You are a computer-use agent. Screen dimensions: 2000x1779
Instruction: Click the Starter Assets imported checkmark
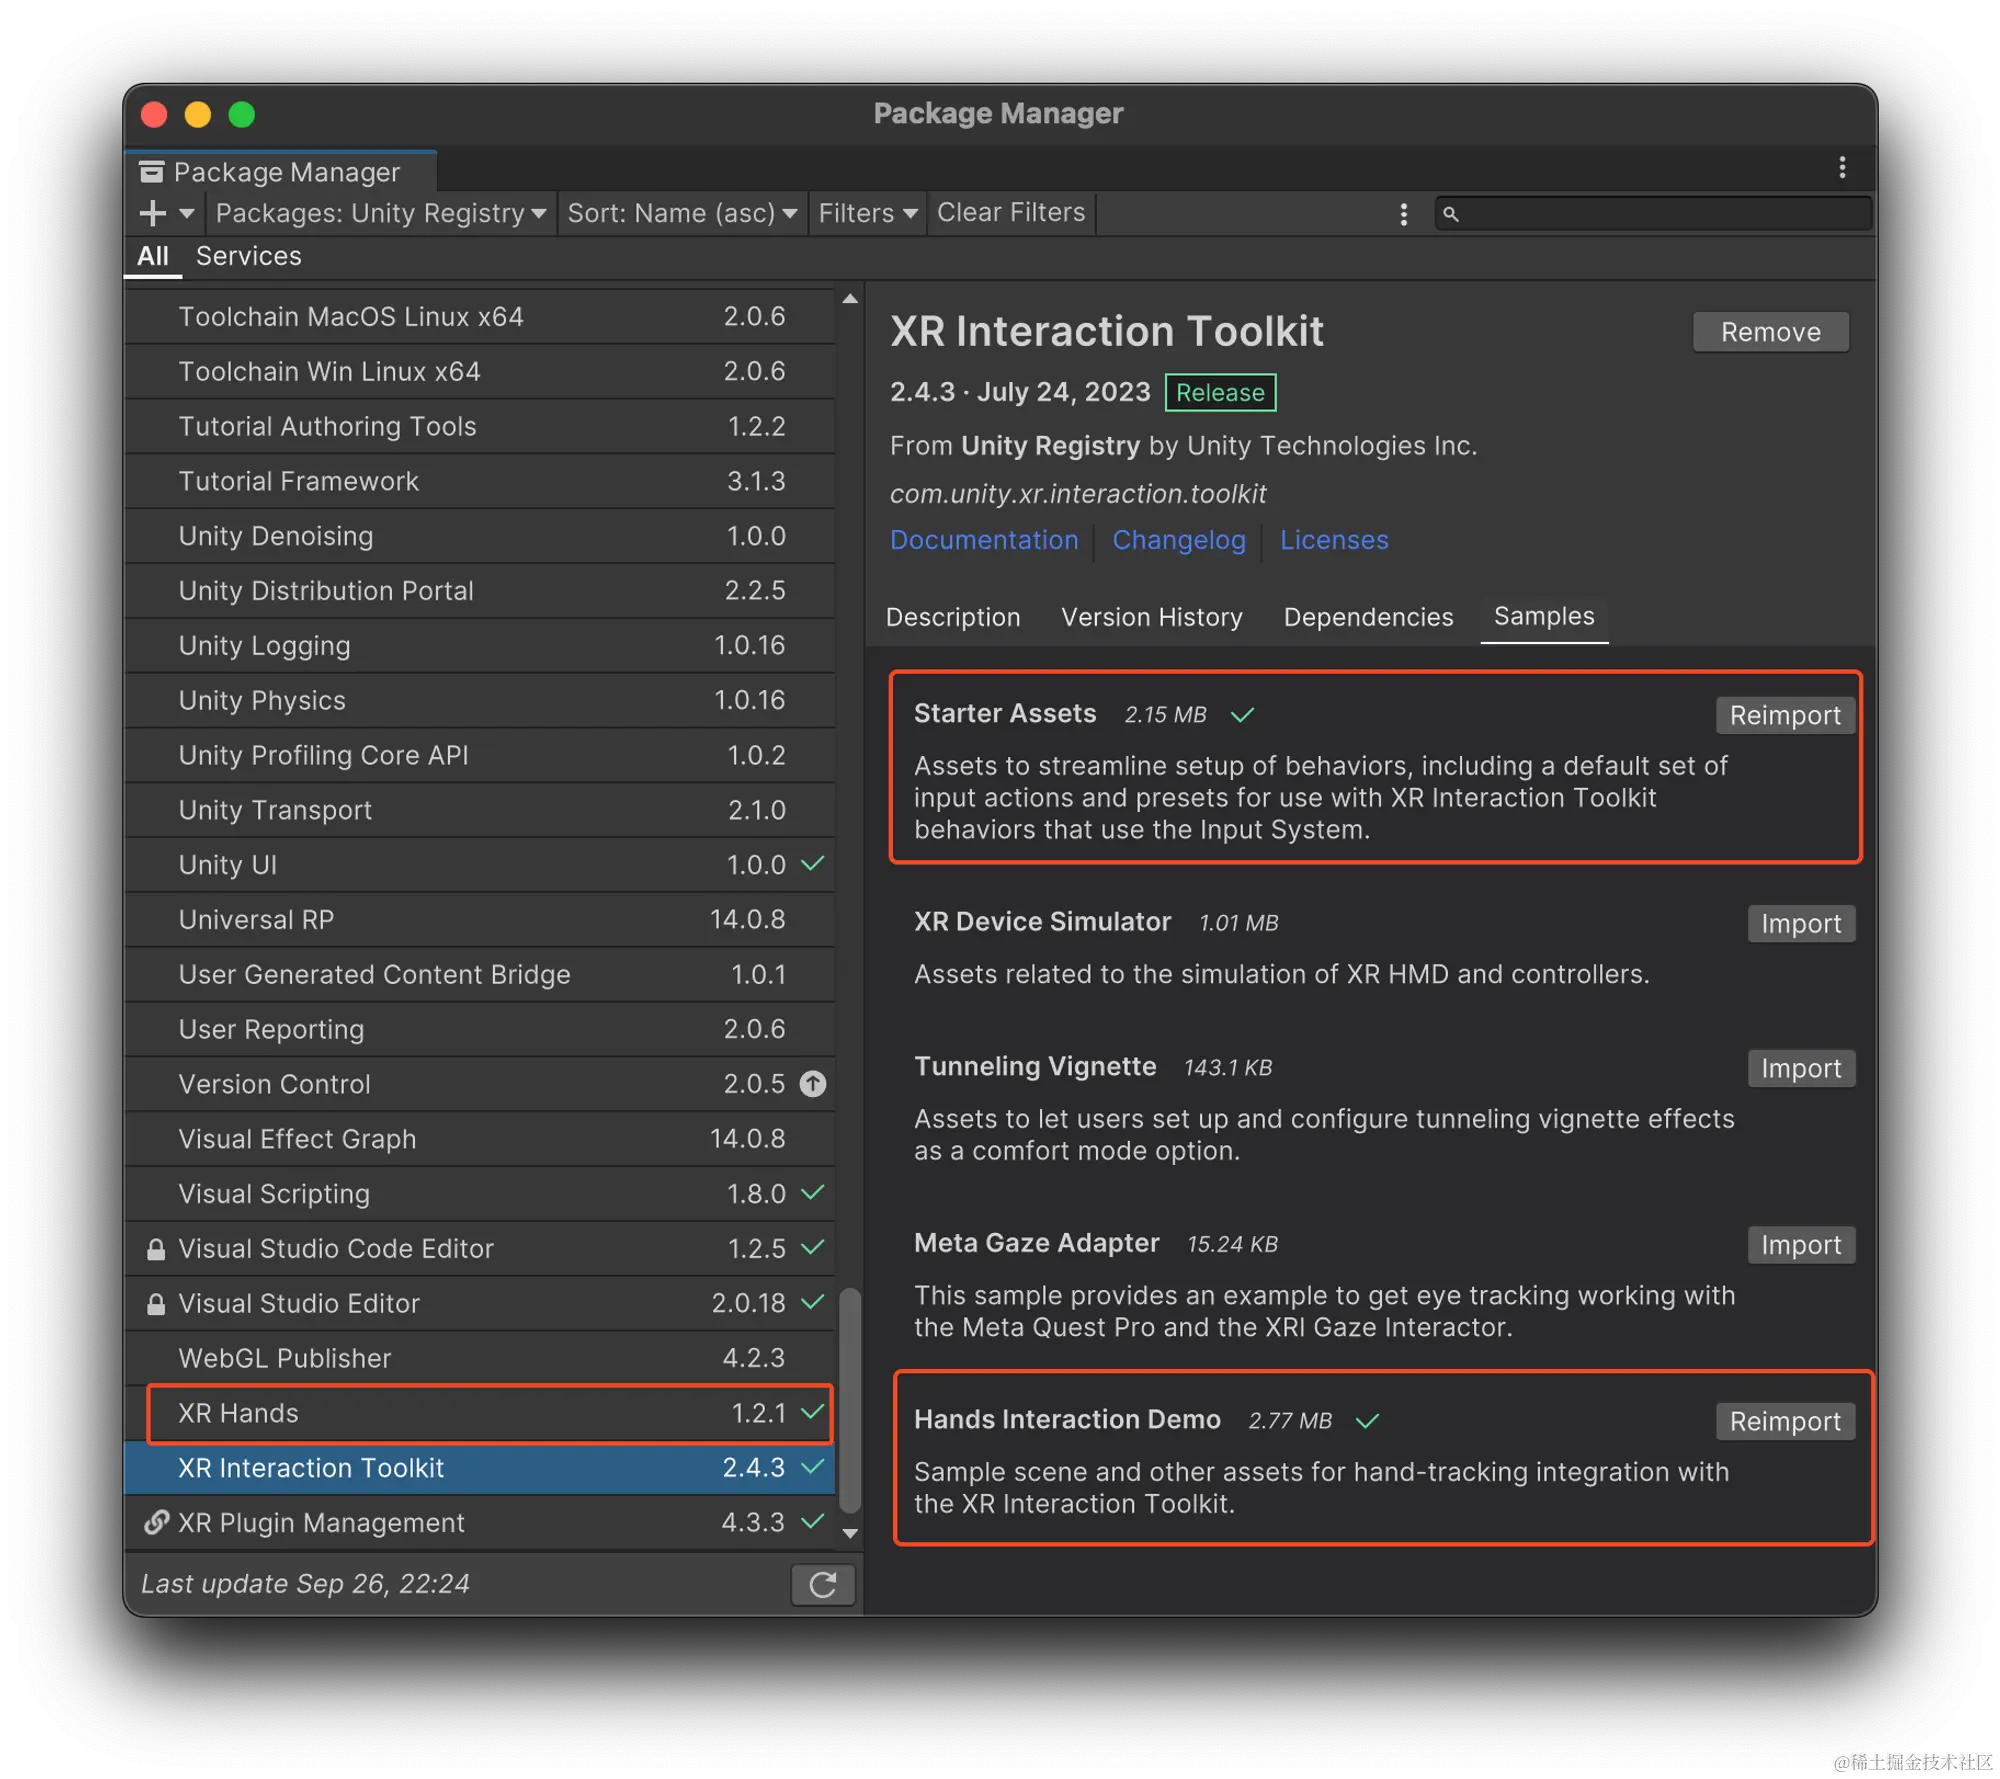click(1242, 715)
